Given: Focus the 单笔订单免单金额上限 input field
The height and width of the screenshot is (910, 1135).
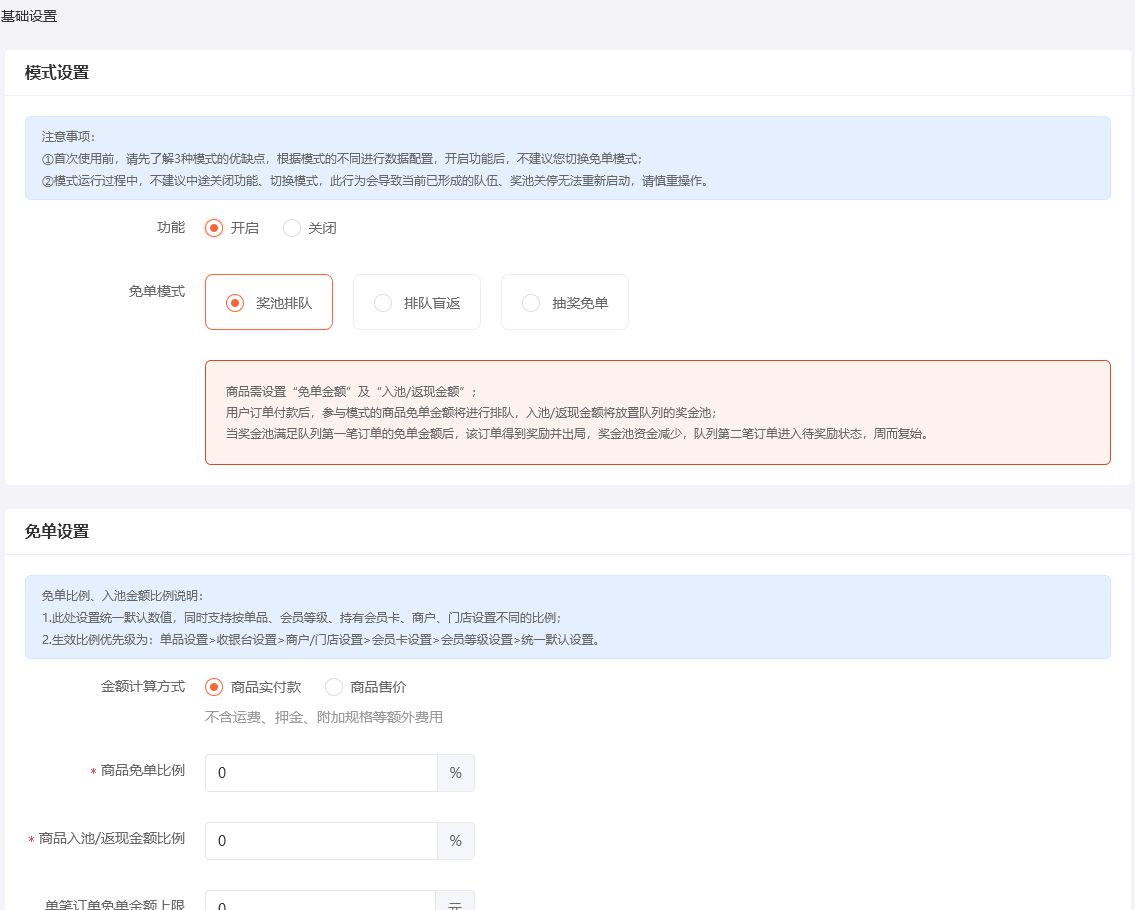Looking at the screenshot, I should (320, 901).
